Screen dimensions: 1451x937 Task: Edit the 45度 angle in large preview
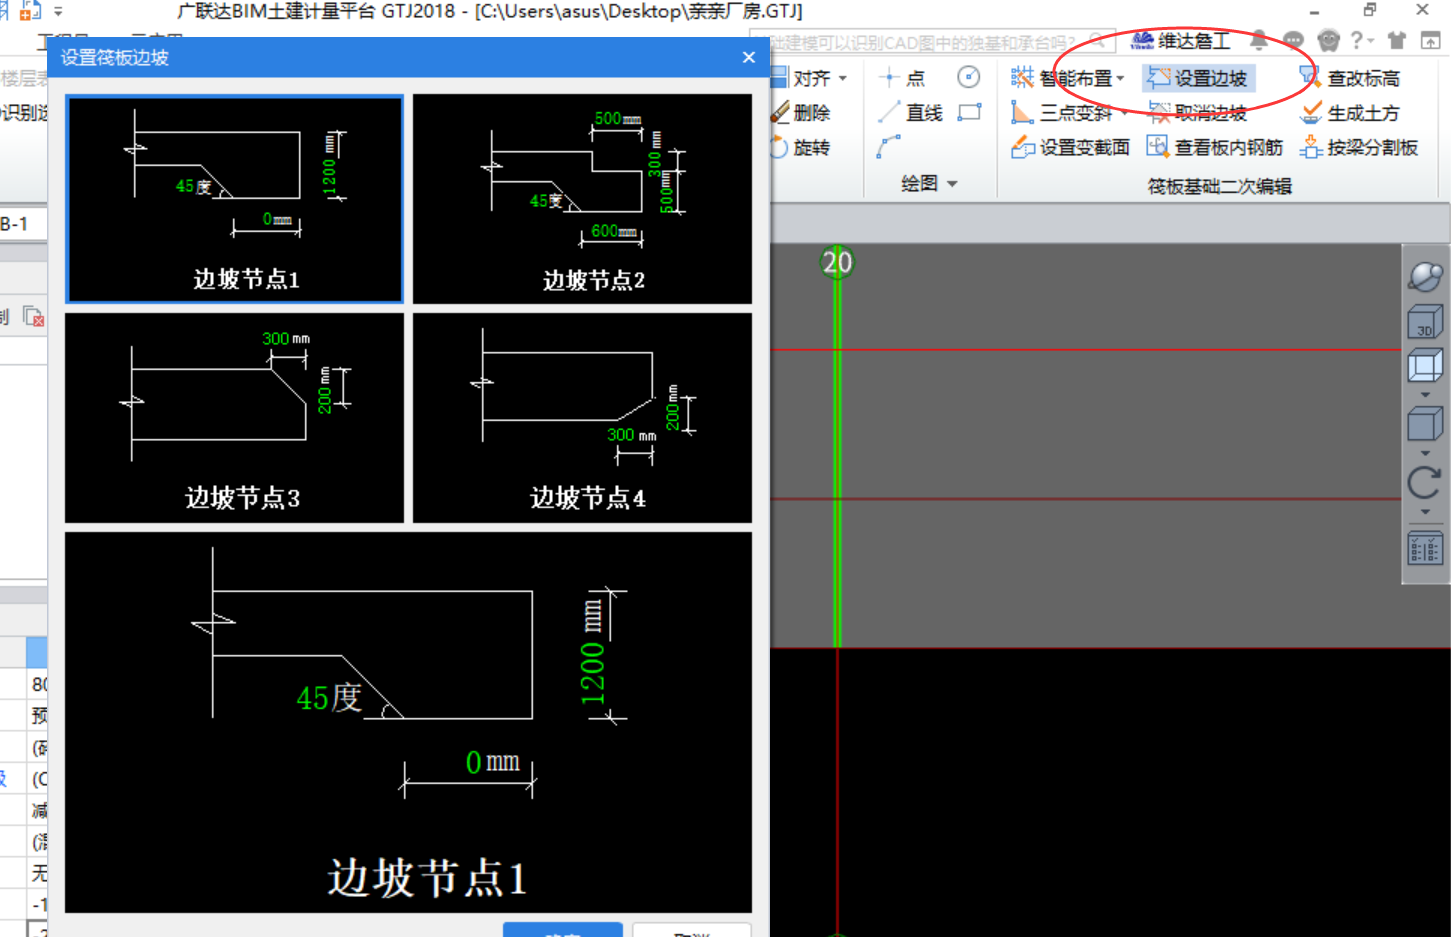329,697
